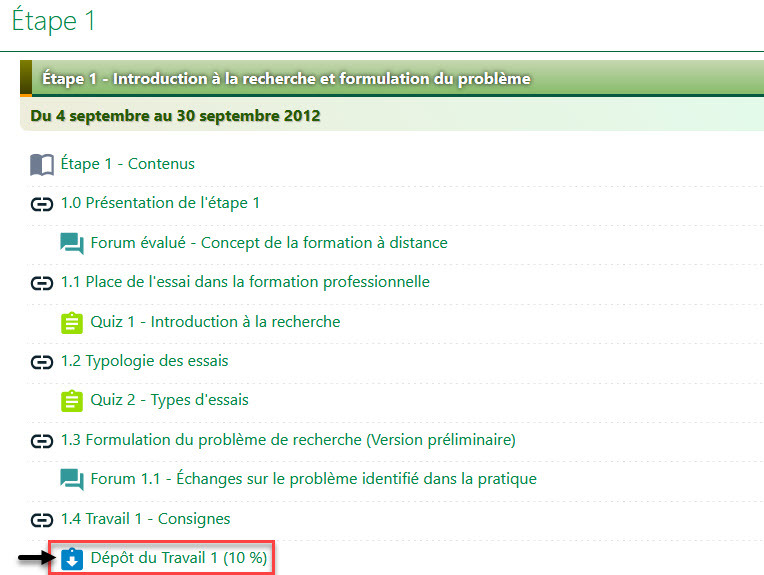Click the link icon next to 1.0 Présentation
The height and width of the screenshot is (575, 764).
tap(42, 204)
